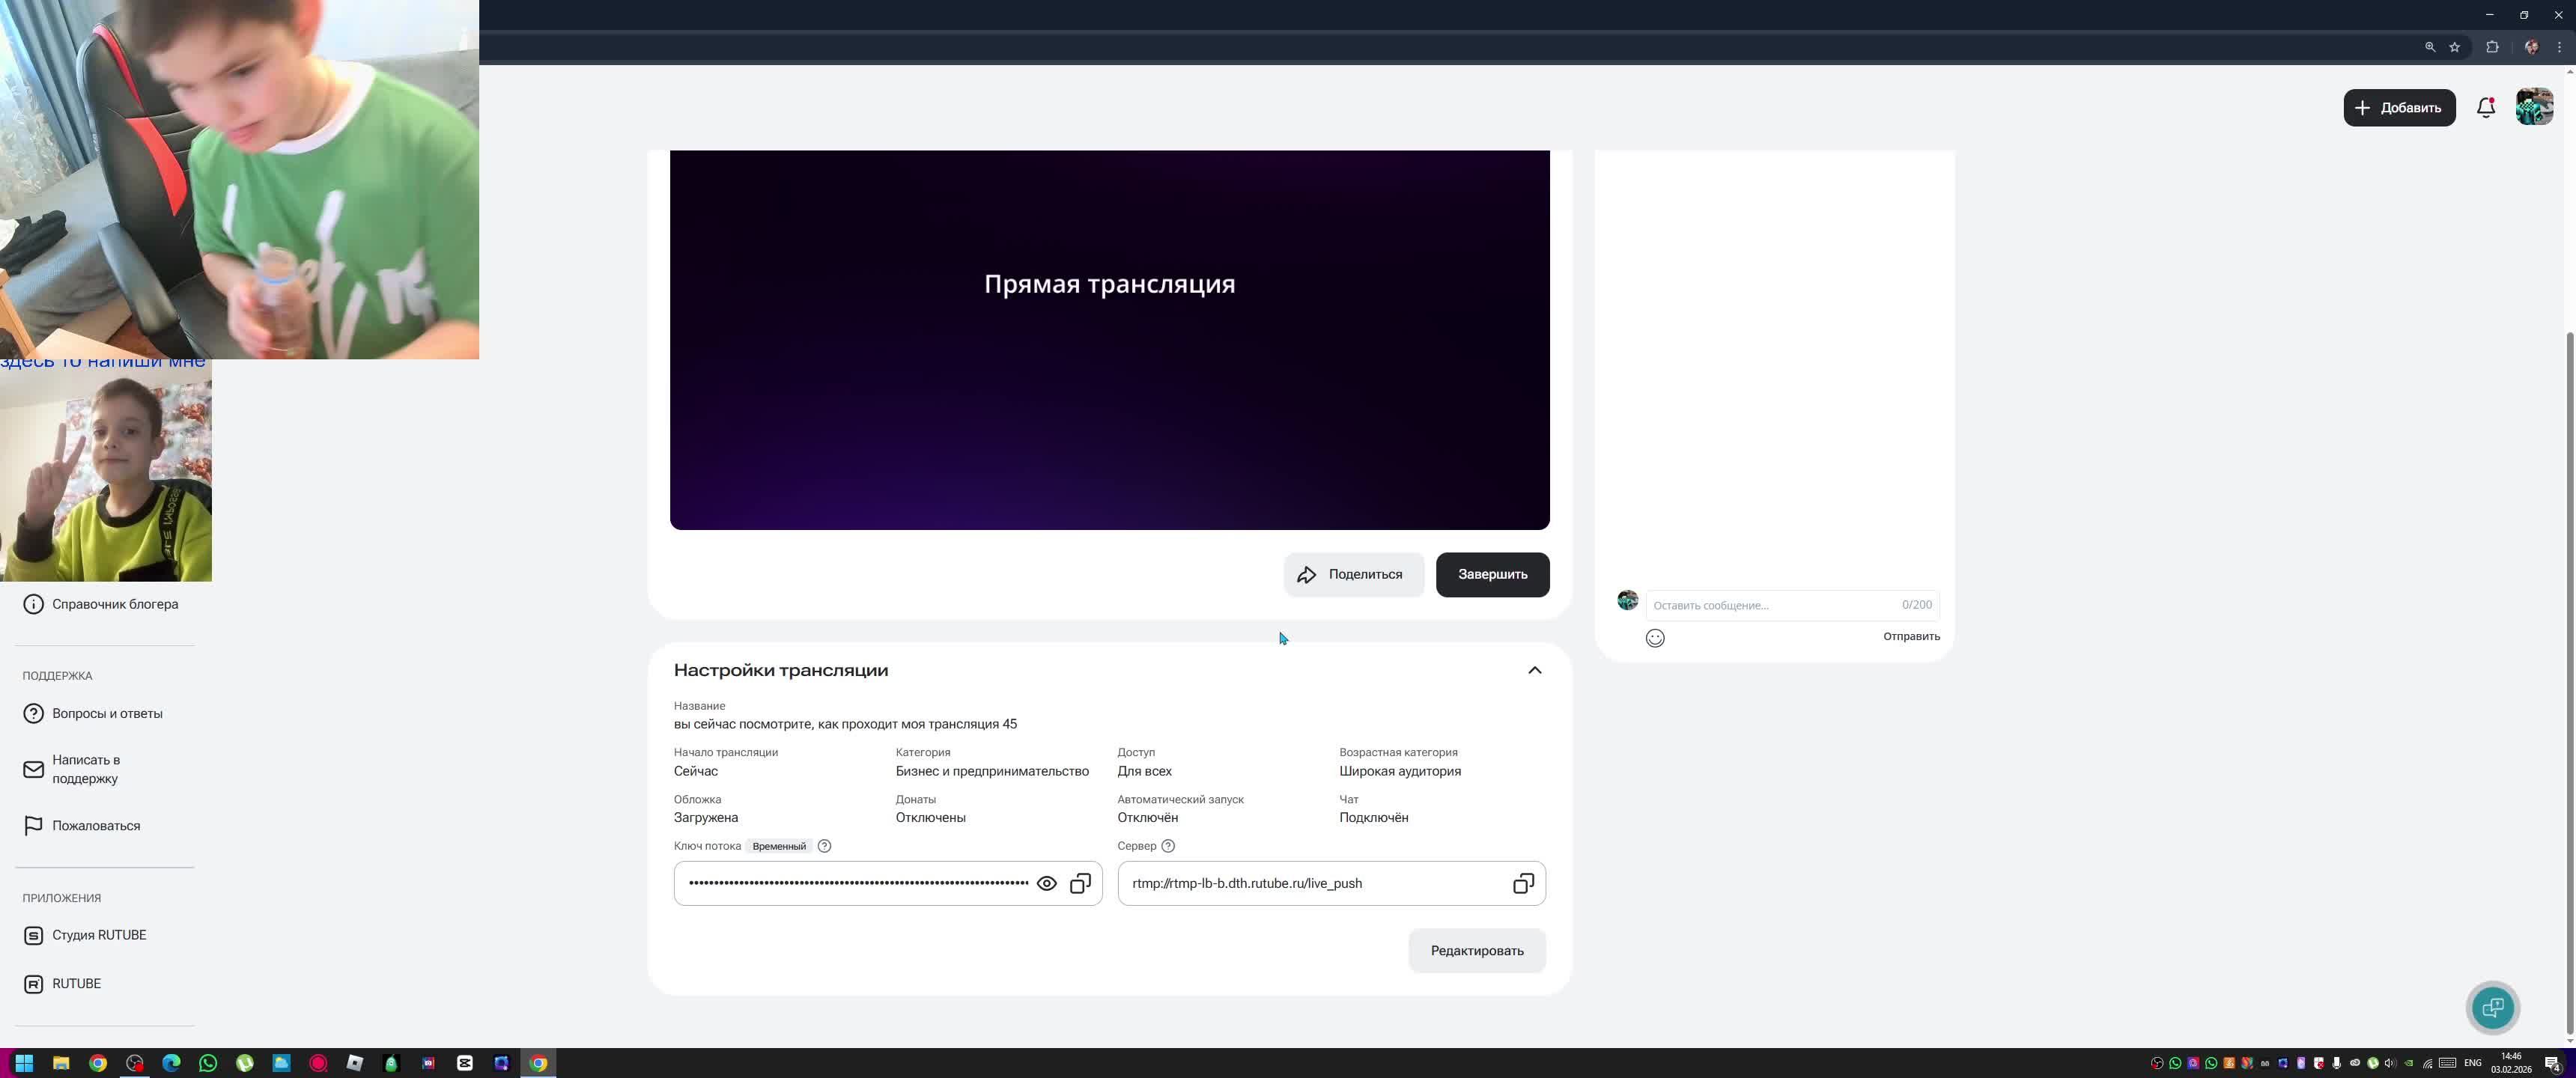Collapse the Настройки трансляции section

(1534, 671)
